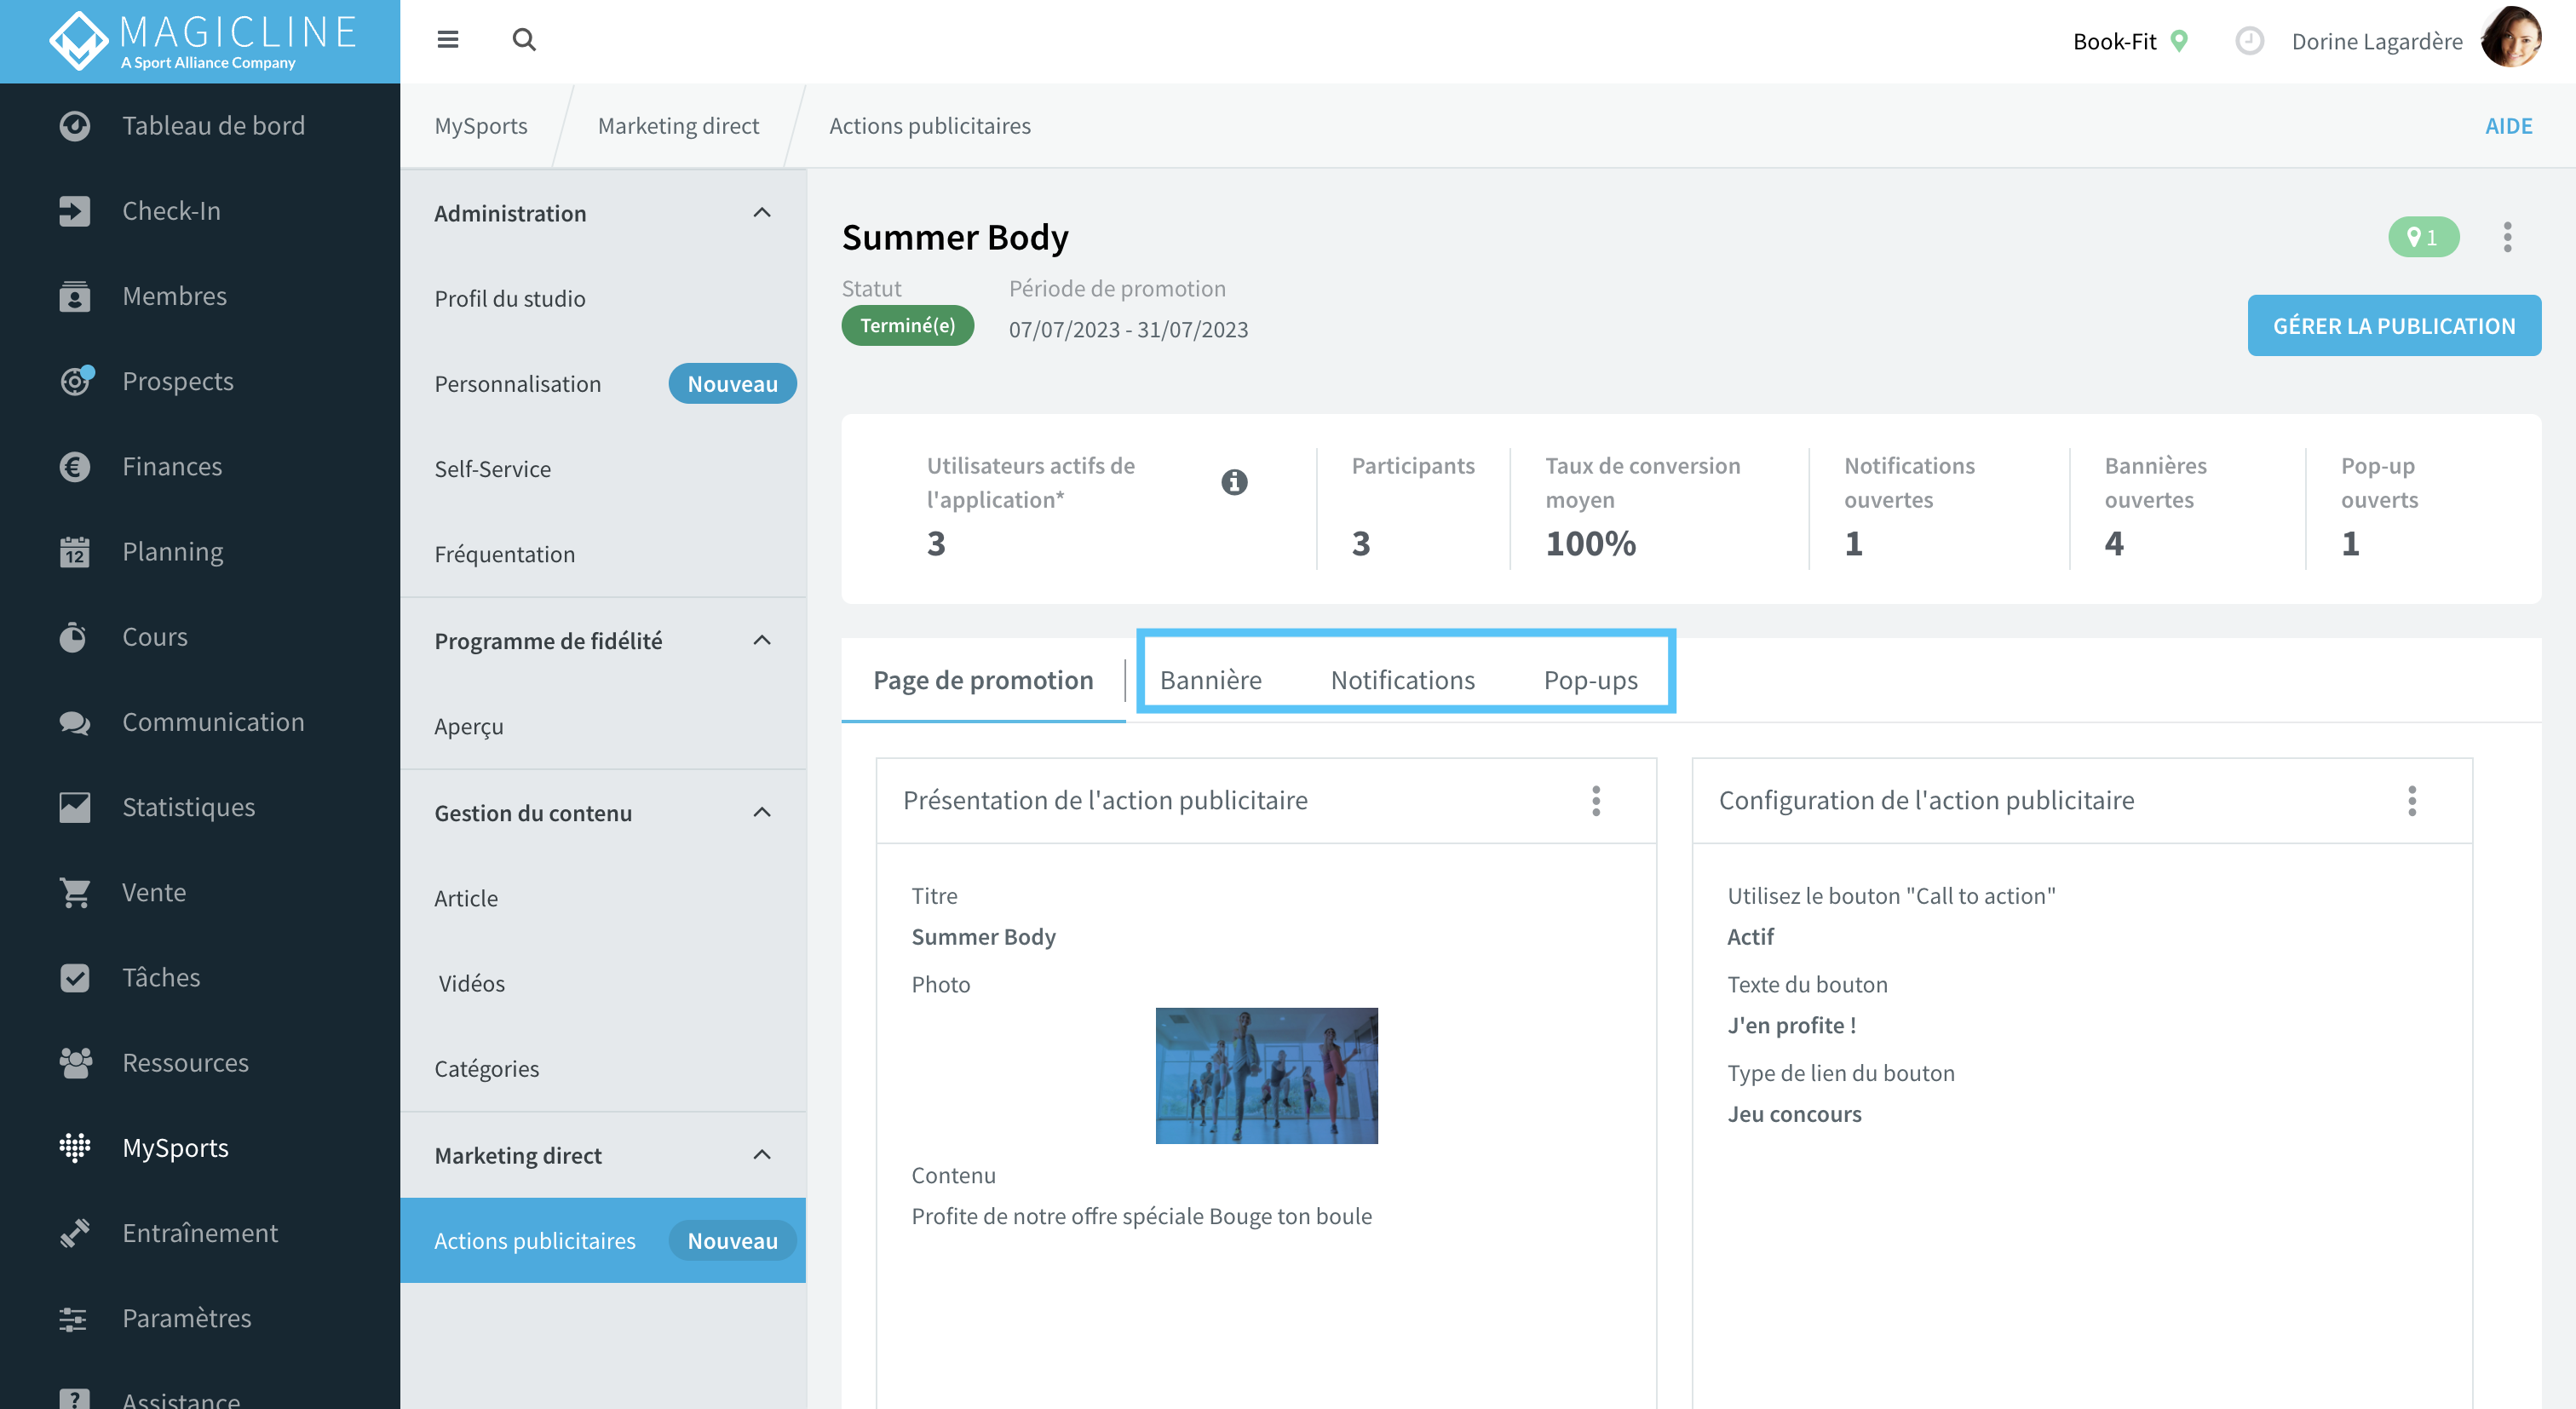This screenshot has width=2576, height=1409.
Task: Open the Check-In sidebar icon
Action: coord(75,211)
